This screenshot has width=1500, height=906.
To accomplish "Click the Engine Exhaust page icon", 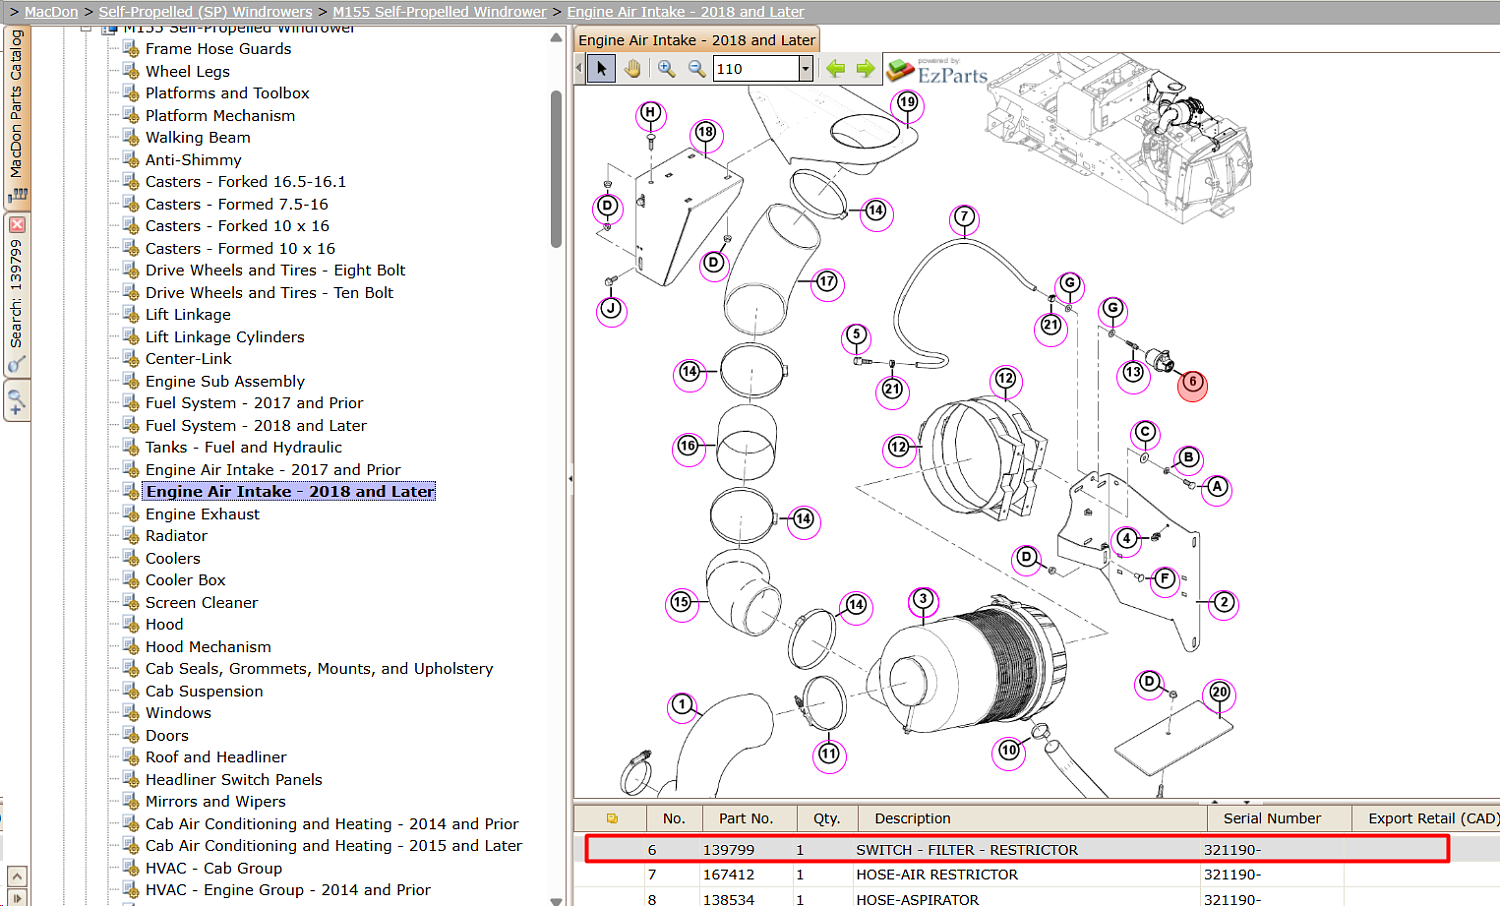I will pos(131,514).
